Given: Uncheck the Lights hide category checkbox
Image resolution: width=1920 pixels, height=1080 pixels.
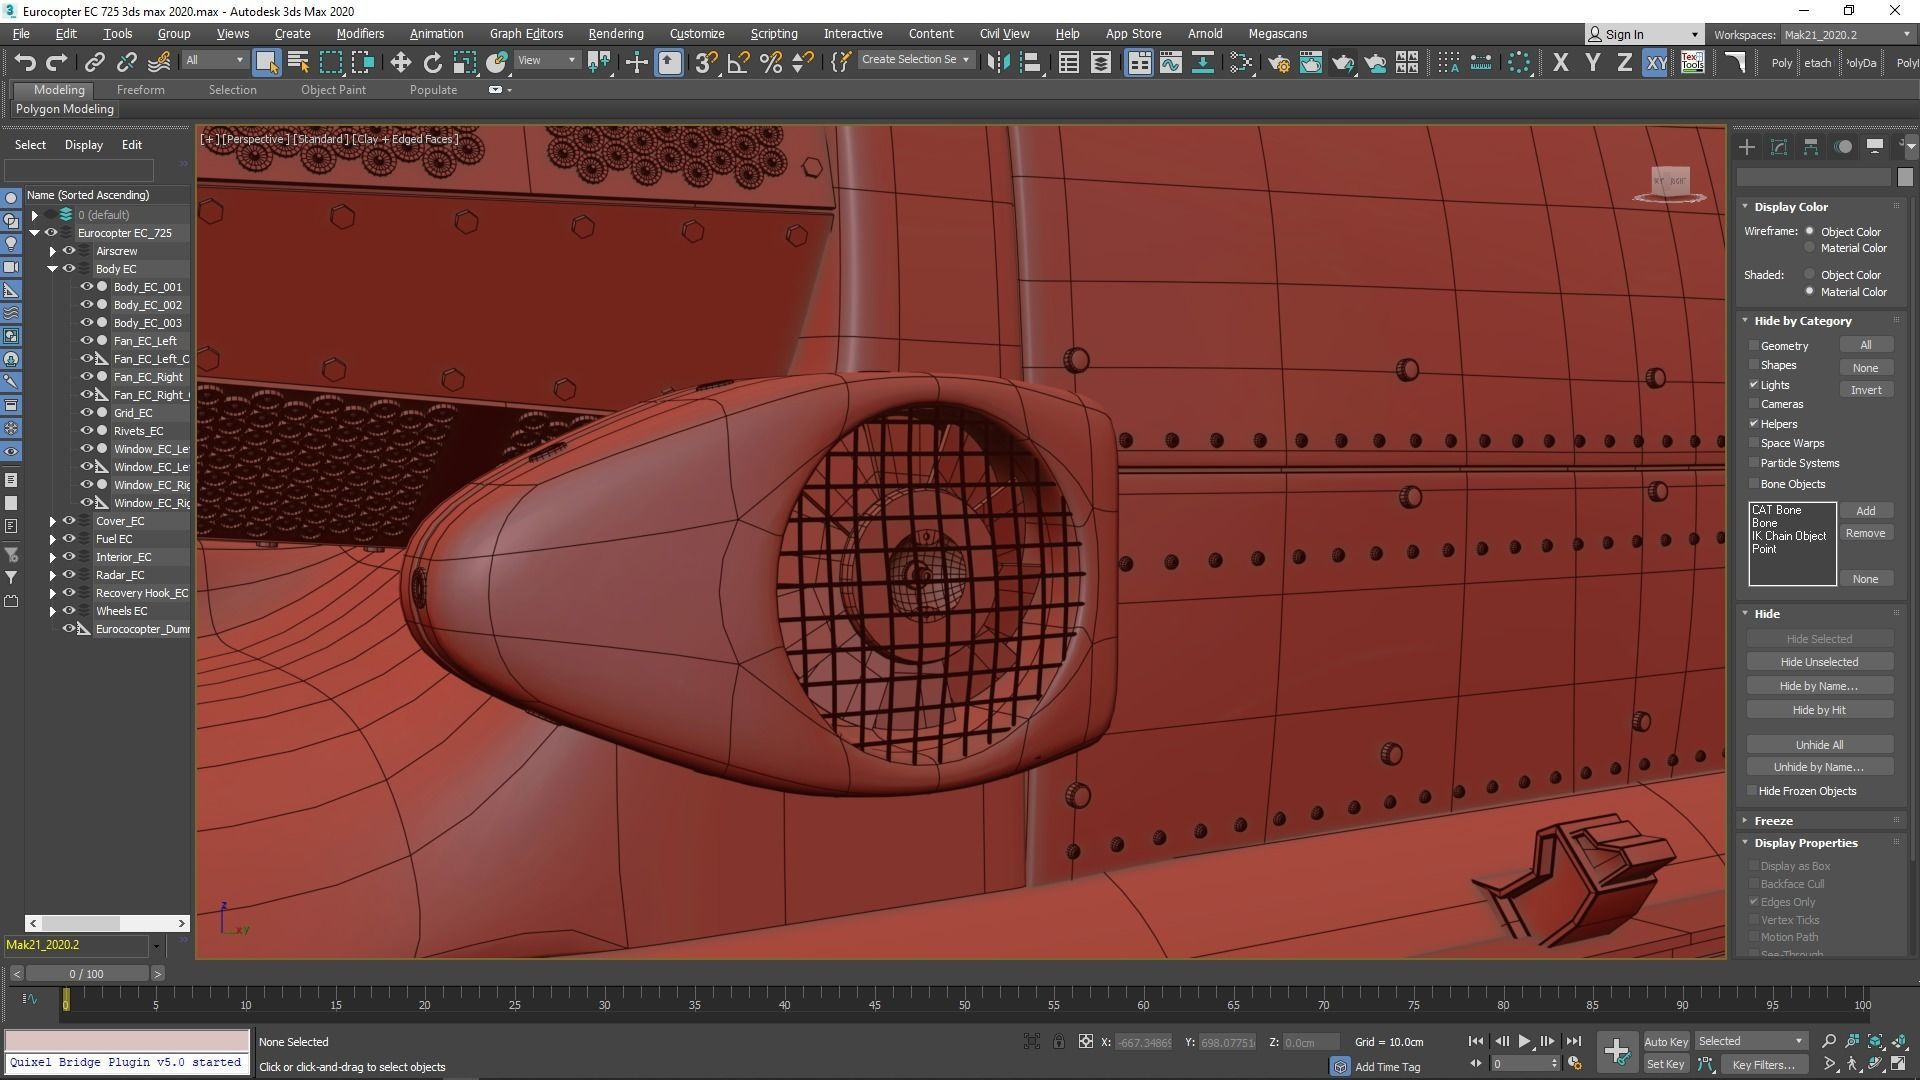Looking at the screenshot, I should 1754,385.
